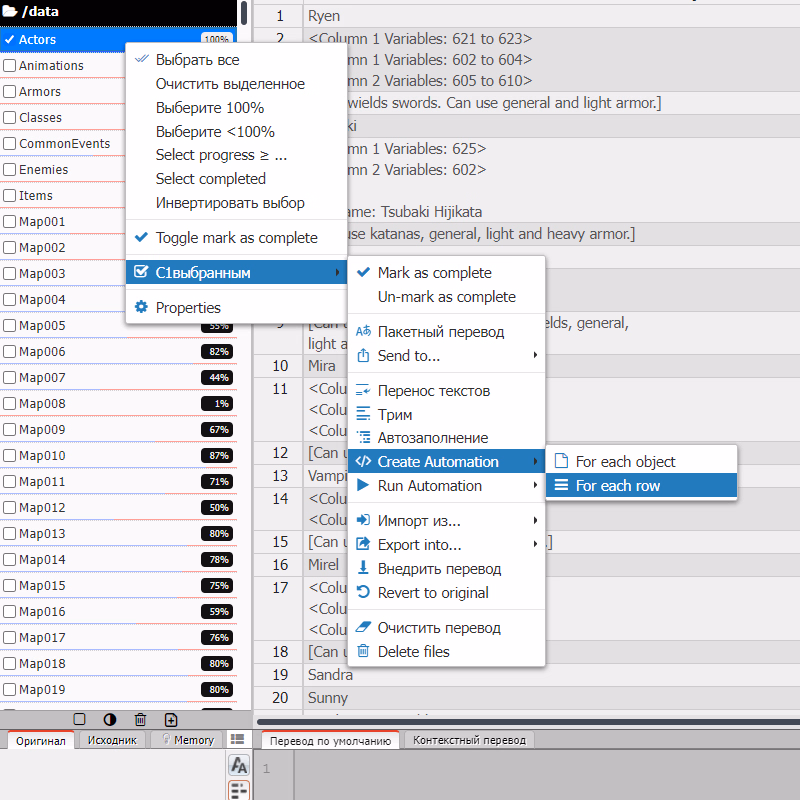Choose Select completed menu entry
800x800 pixels.
coord(236,179)
